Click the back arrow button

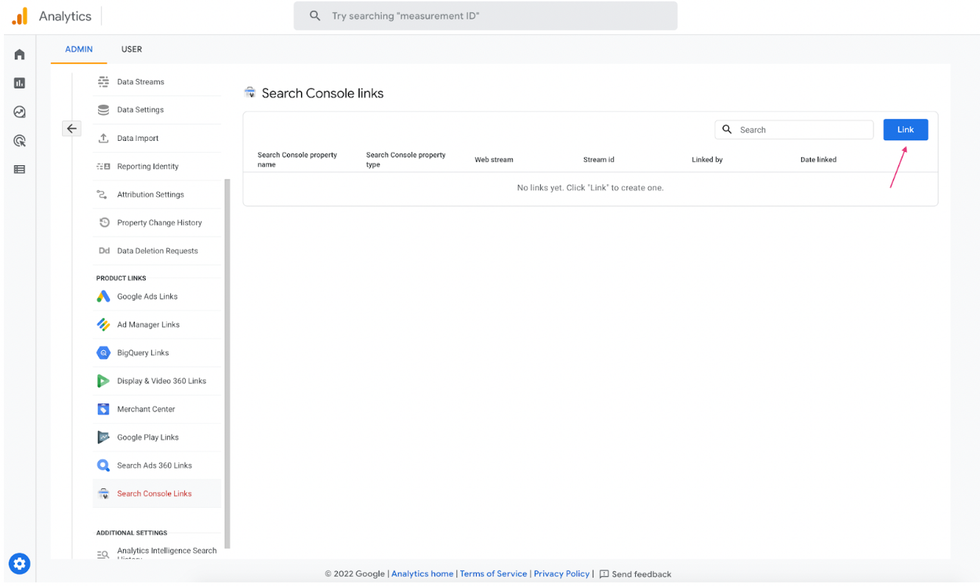point(72,129)
